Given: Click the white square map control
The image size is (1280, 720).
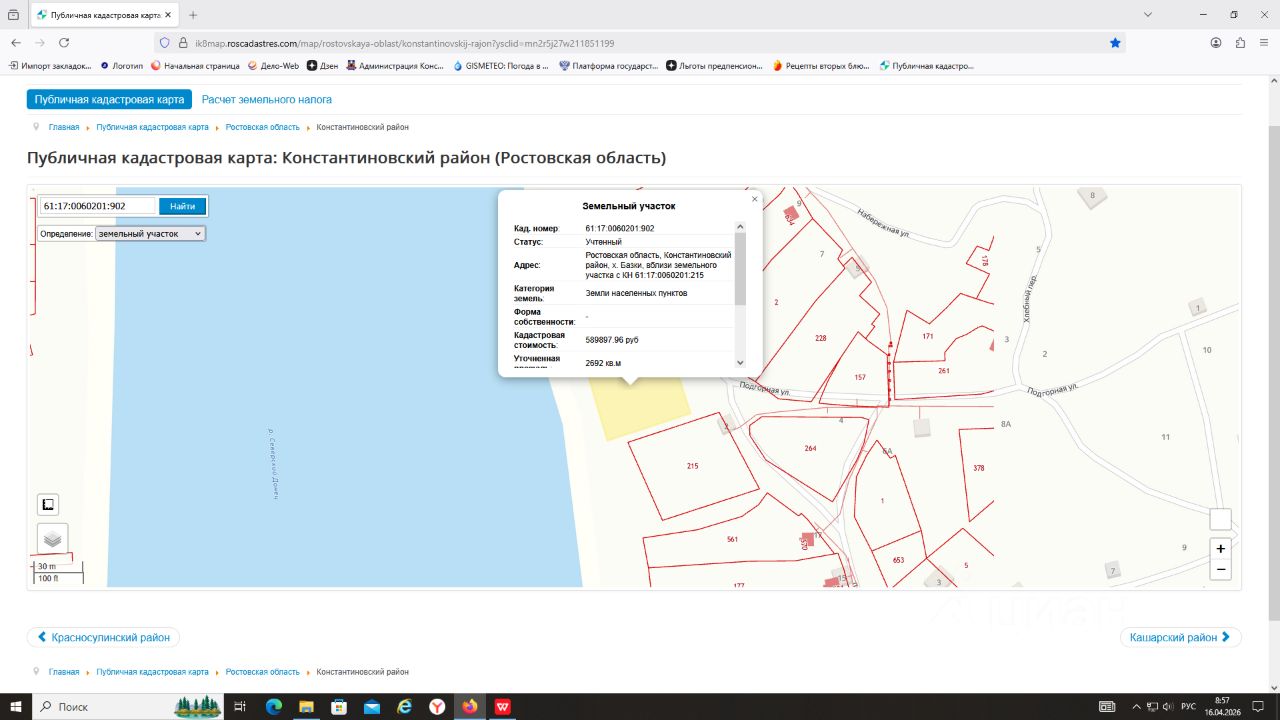Looking at the screenshot, I should pyautogui.click(x=1220, y=519).
